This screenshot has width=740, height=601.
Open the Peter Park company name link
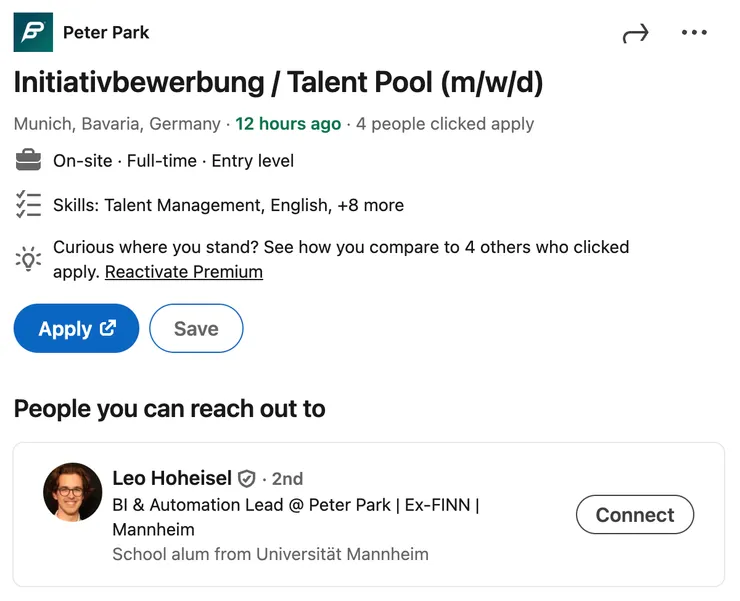(x=106, y=32)
